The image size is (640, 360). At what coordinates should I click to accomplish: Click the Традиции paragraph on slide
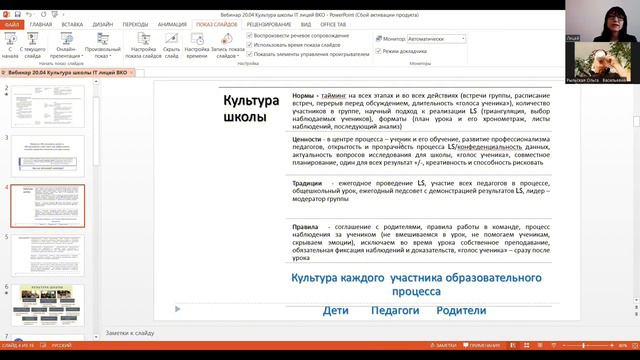(421, 191)
